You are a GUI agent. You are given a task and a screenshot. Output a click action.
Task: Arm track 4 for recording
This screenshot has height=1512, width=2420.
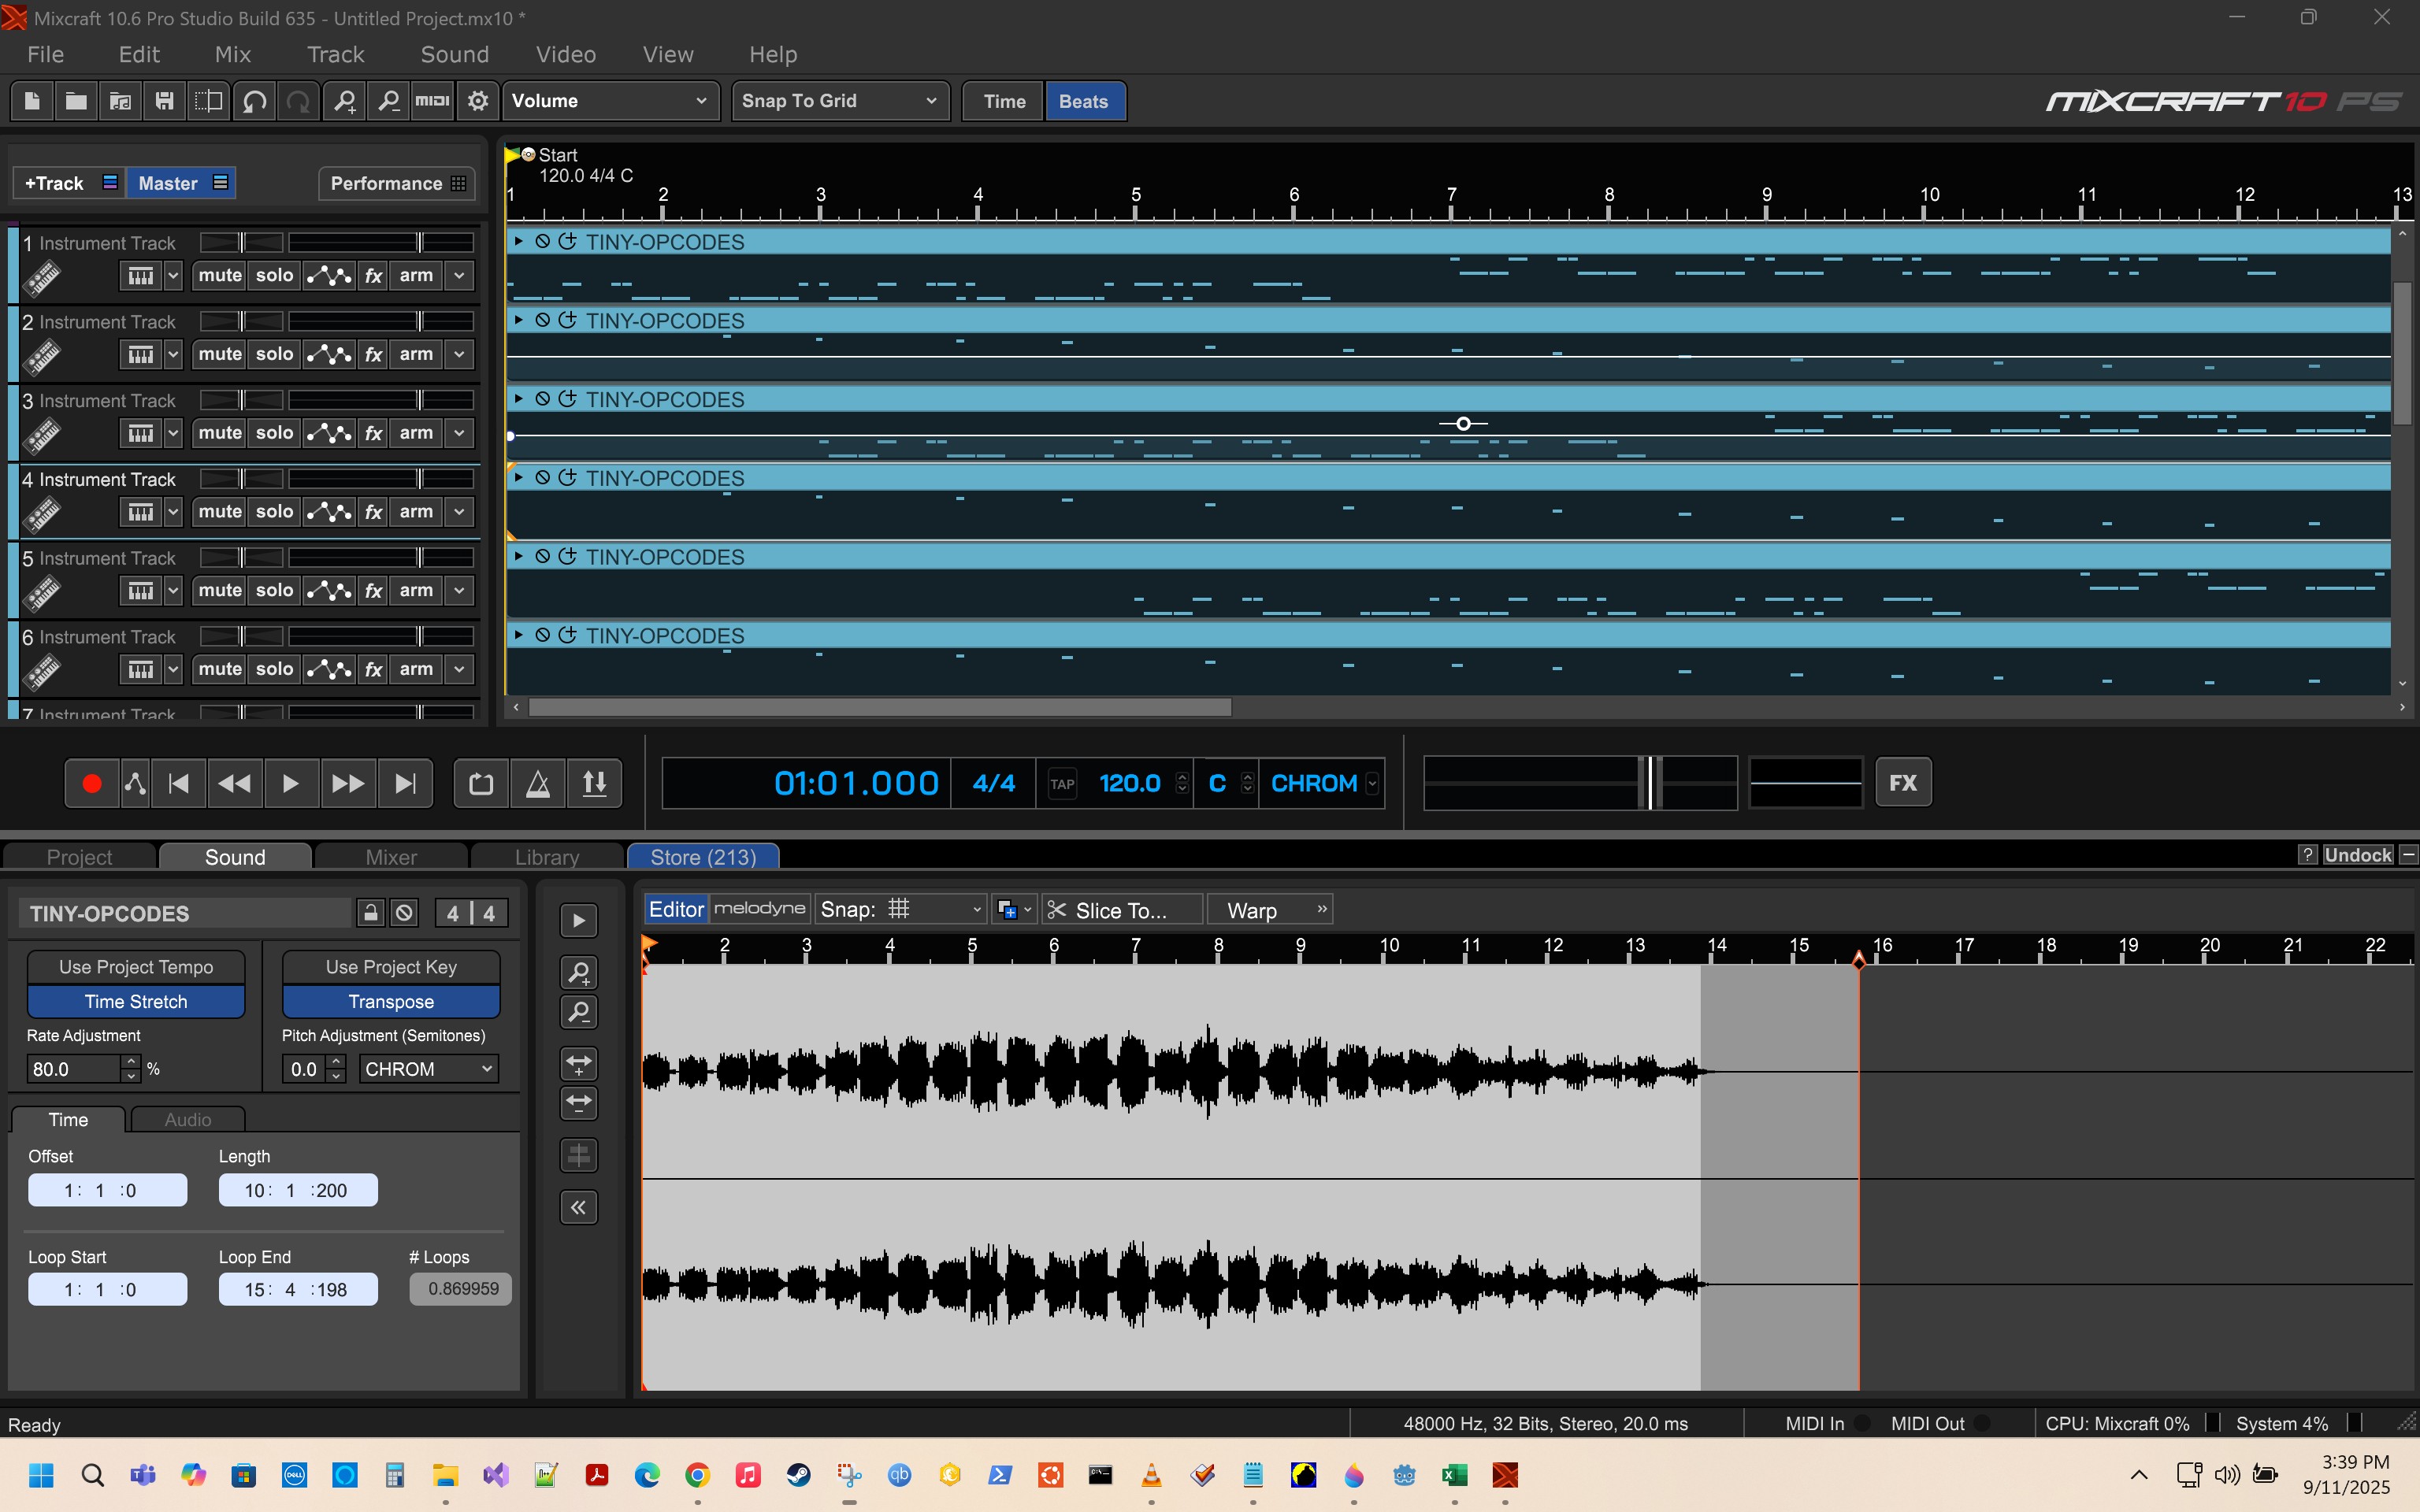tap(417, 512)
